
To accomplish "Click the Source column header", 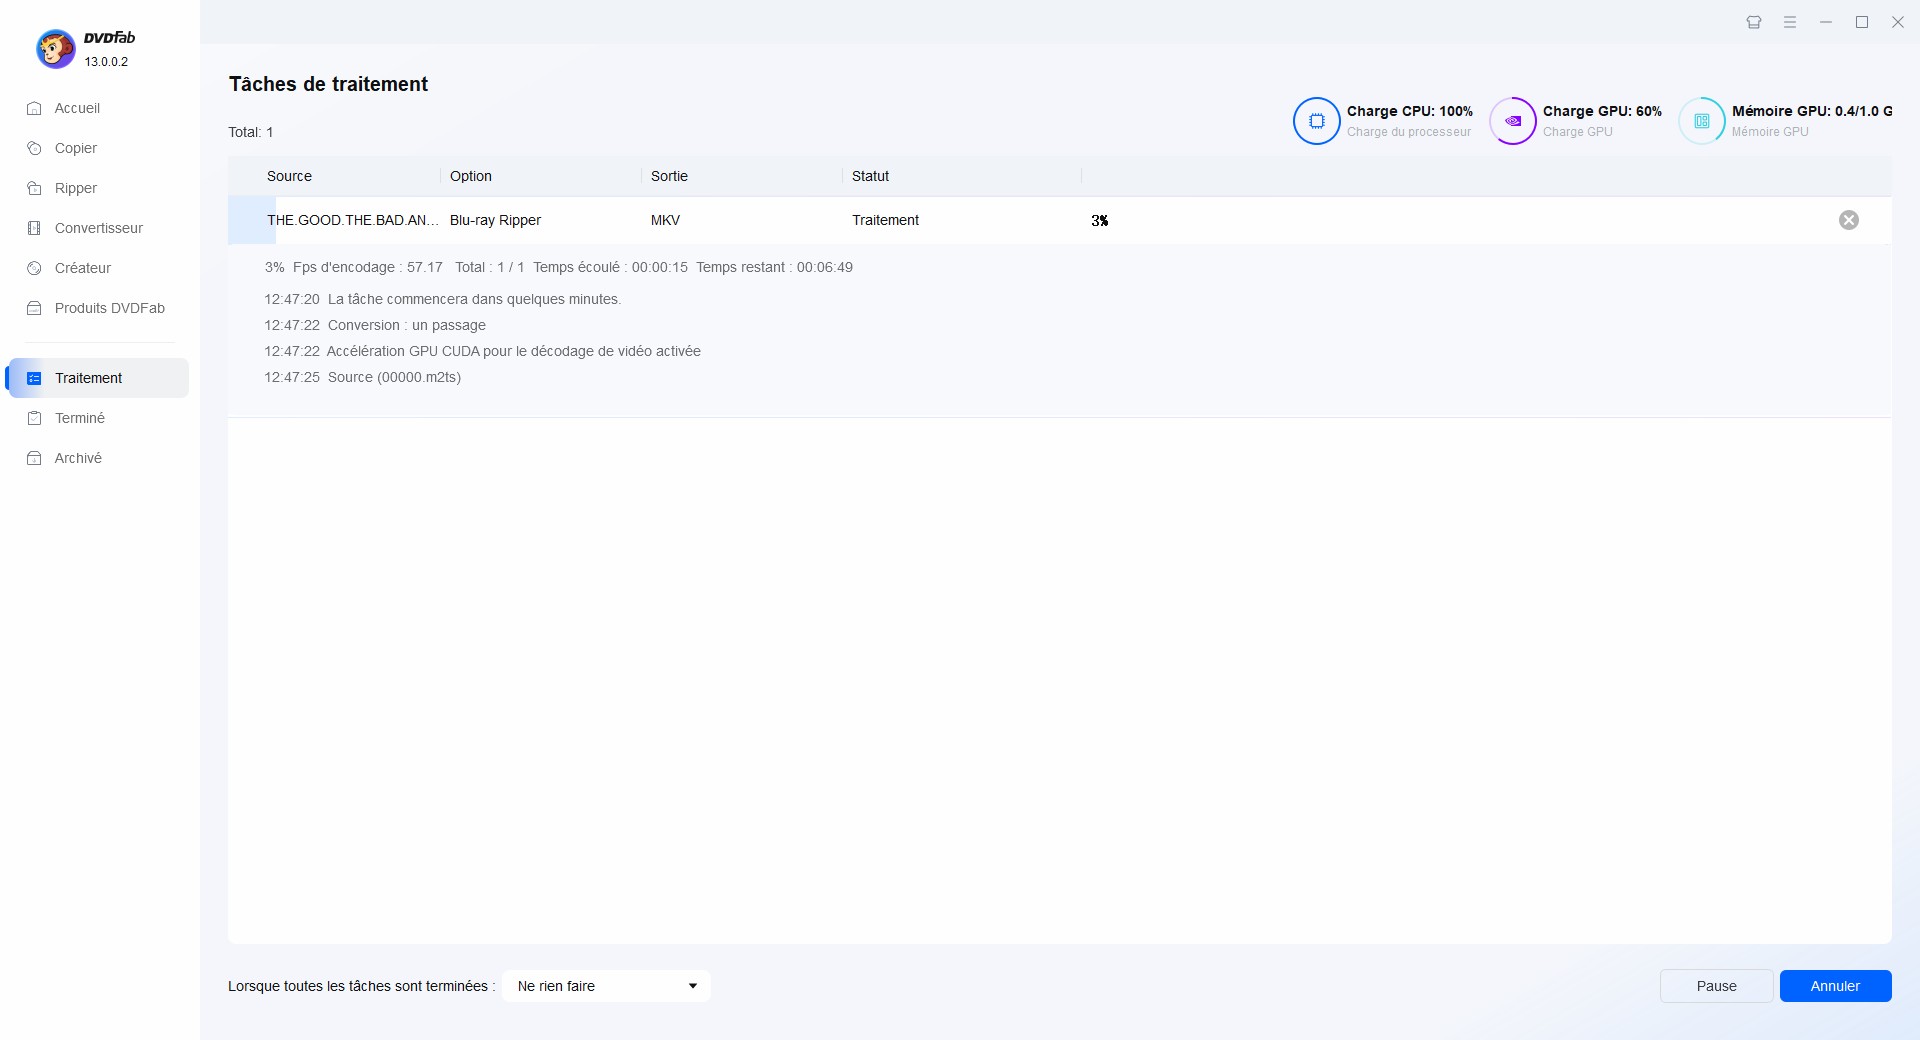I will (x=289, y=176).
